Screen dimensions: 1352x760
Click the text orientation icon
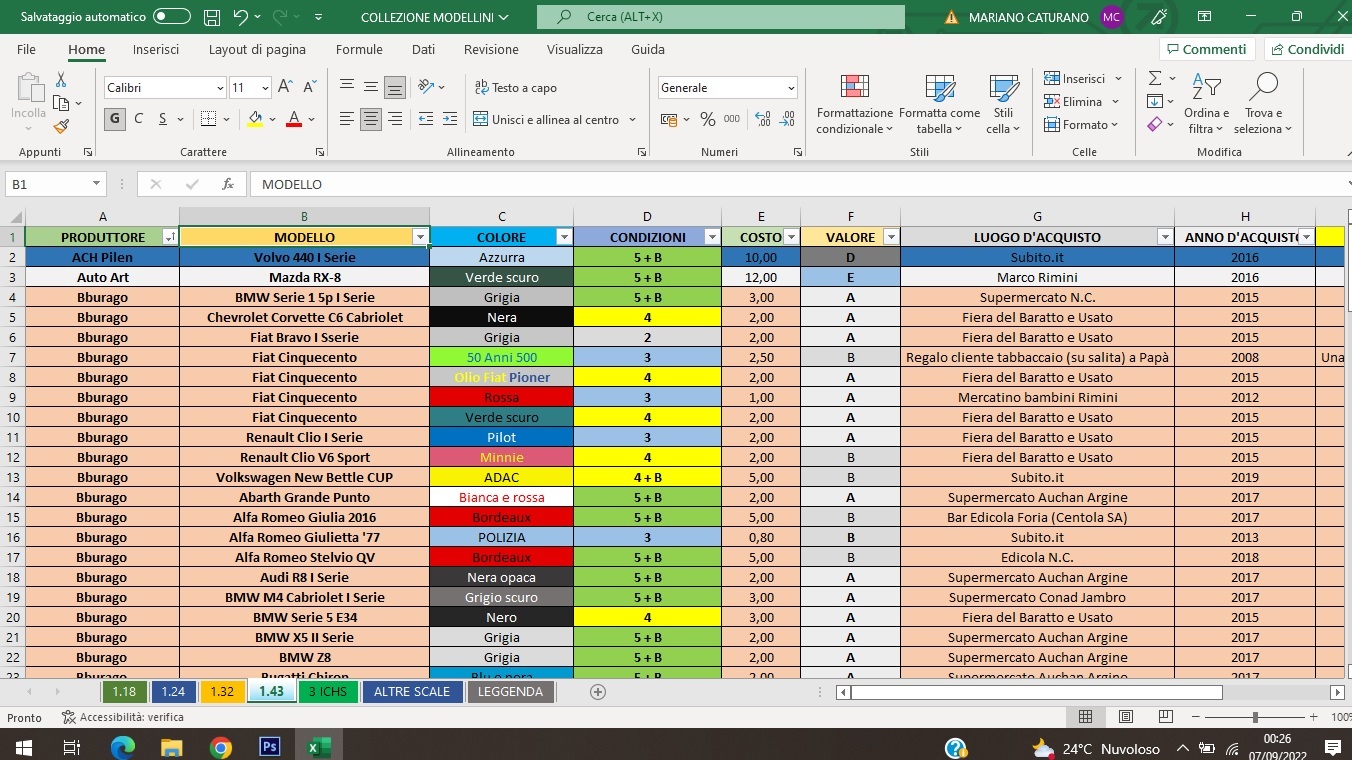pyautogui.click(x=426, y=87)
